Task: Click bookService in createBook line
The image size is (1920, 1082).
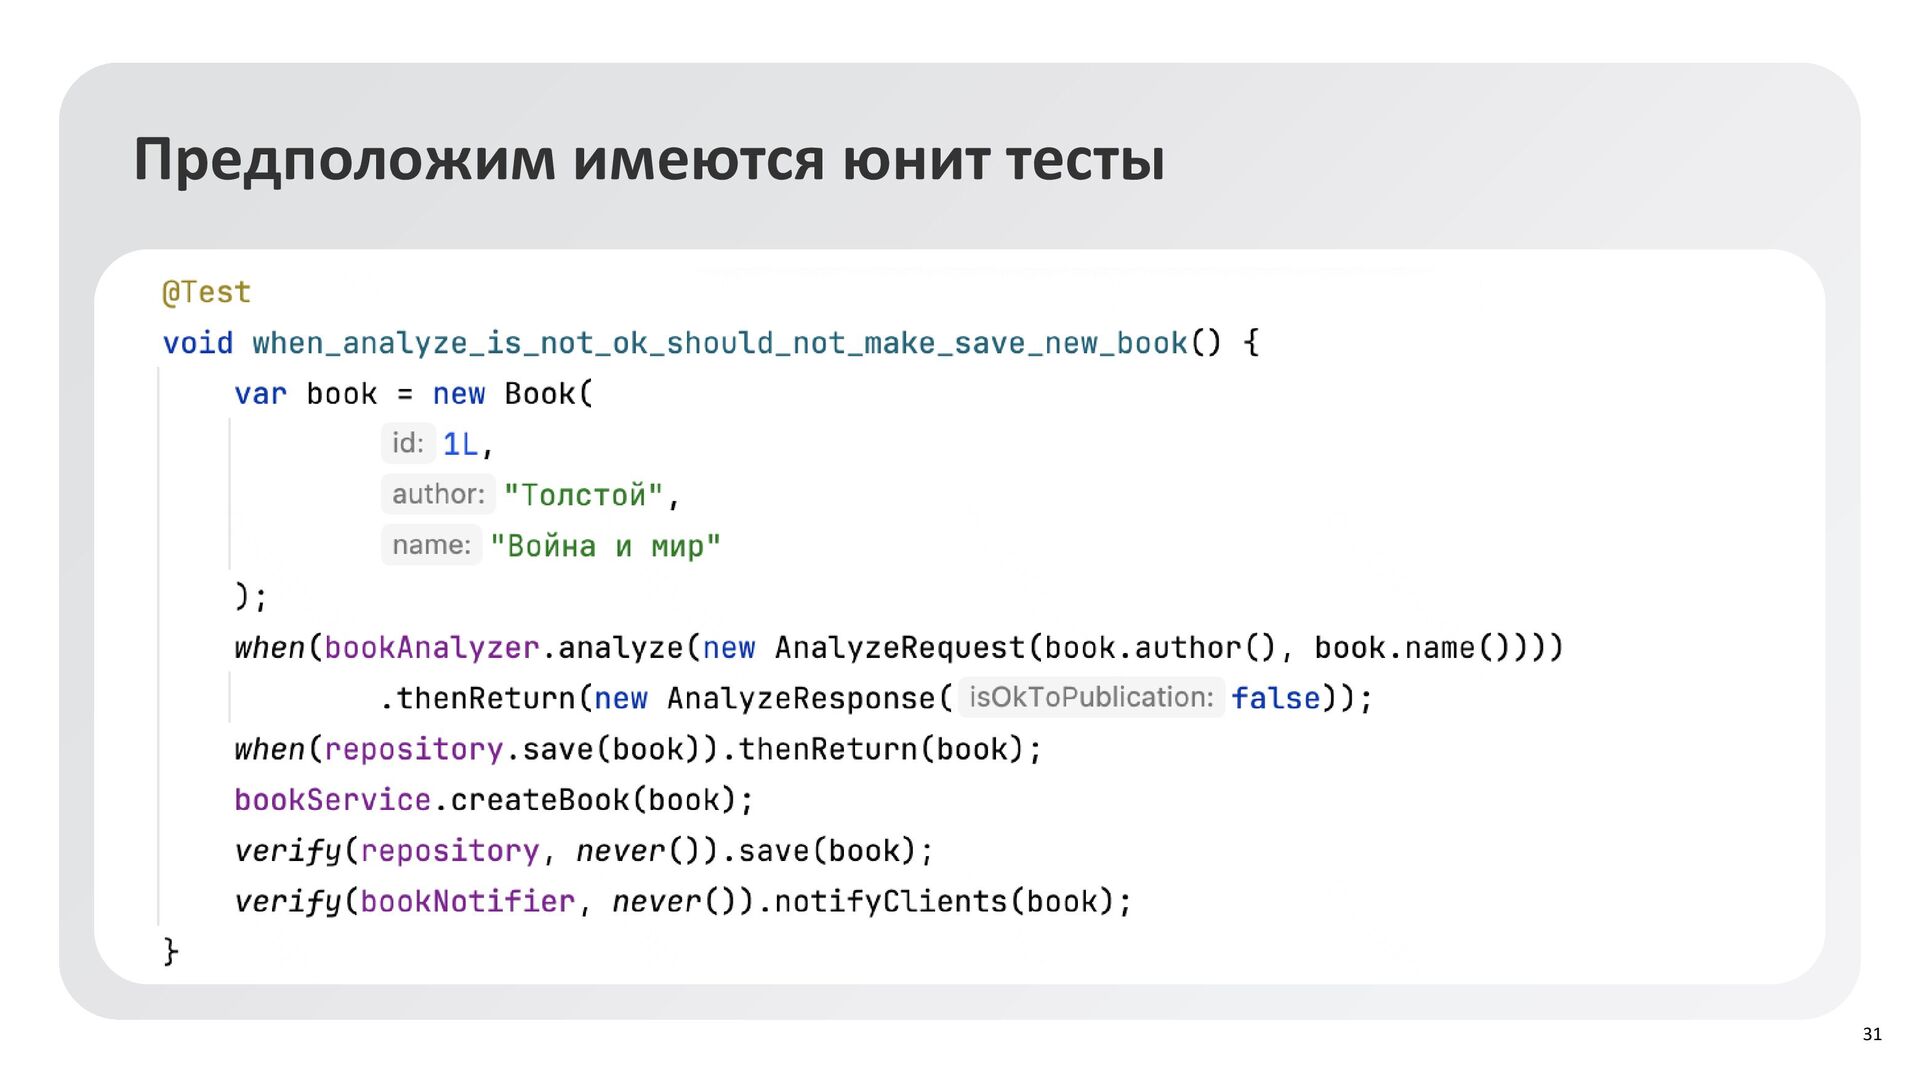Action: 332,800
